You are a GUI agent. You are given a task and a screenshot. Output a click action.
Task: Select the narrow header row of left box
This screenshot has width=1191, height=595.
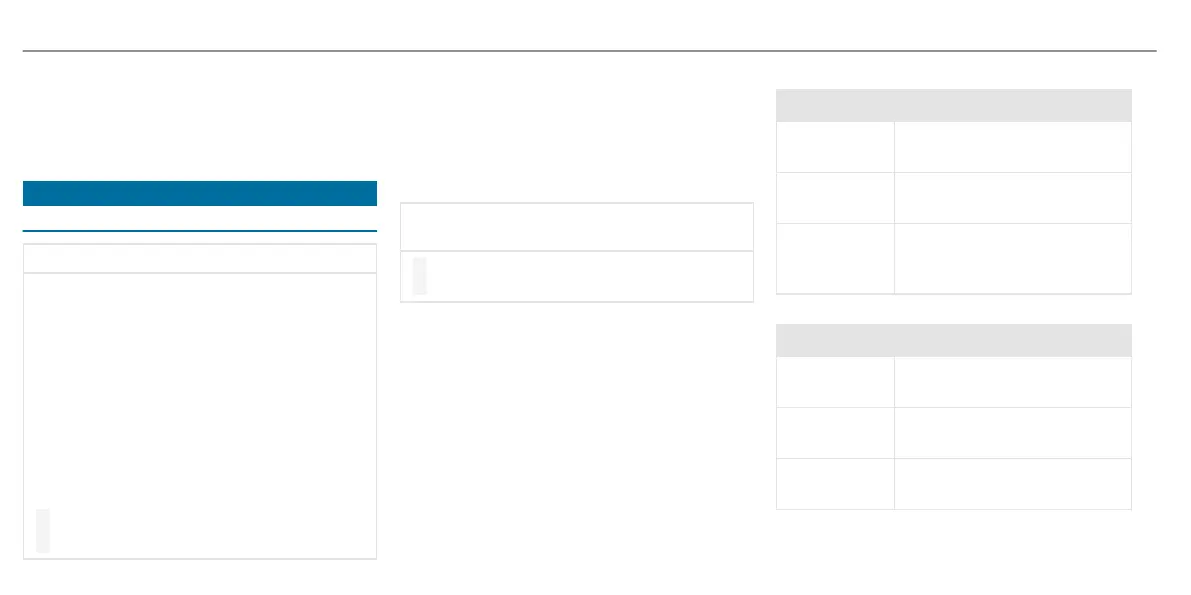(200, 258)
